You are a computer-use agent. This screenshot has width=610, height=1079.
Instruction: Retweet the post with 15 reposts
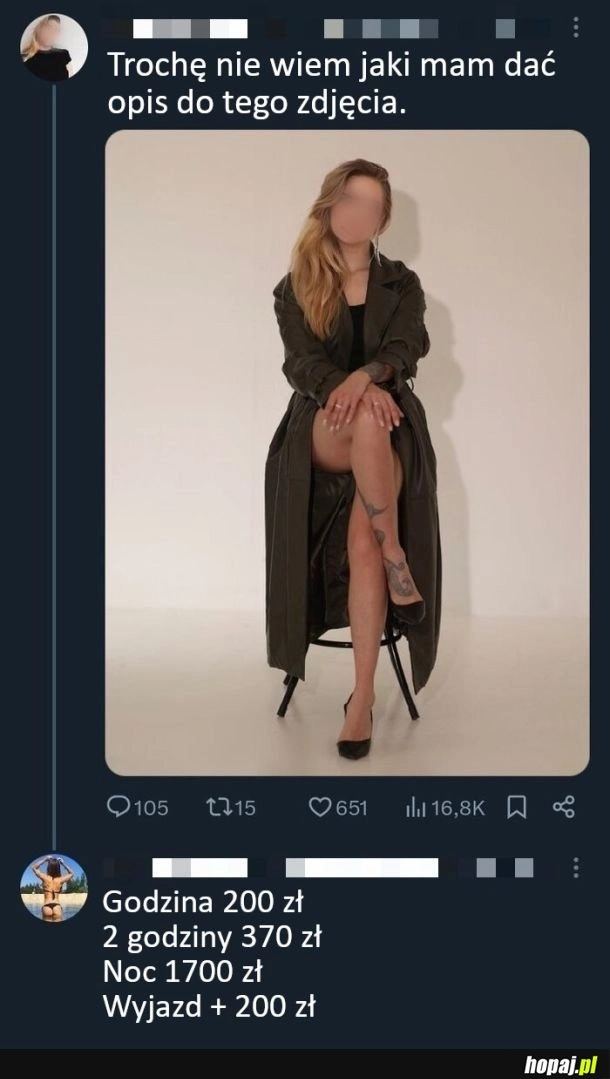point(218,807)
